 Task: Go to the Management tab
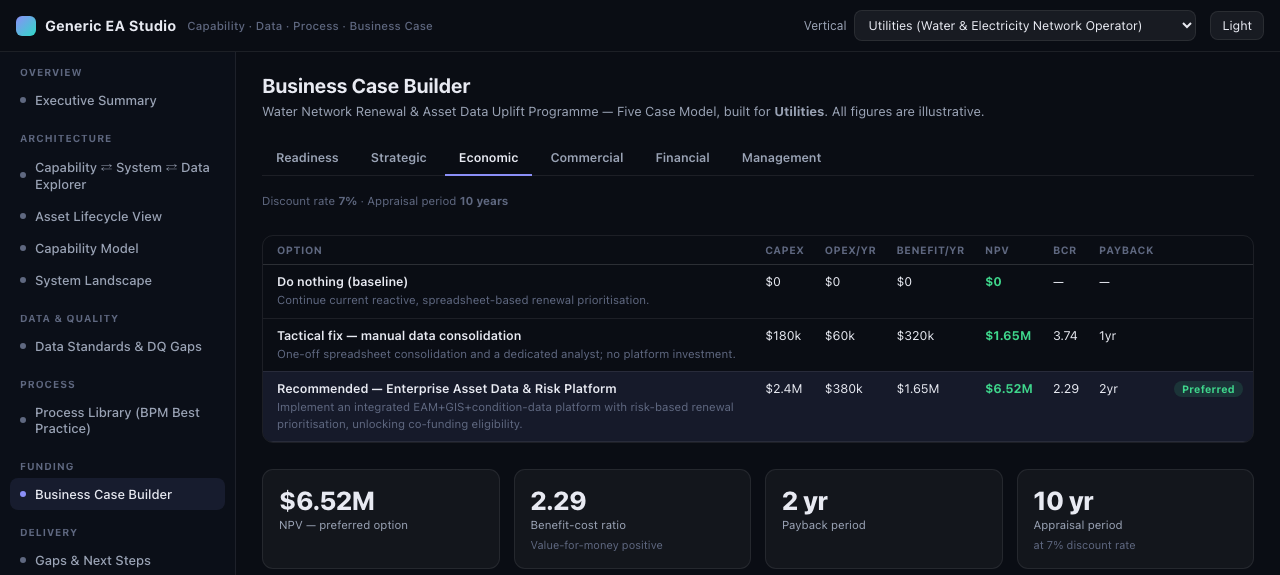click(x=782, y=158)
